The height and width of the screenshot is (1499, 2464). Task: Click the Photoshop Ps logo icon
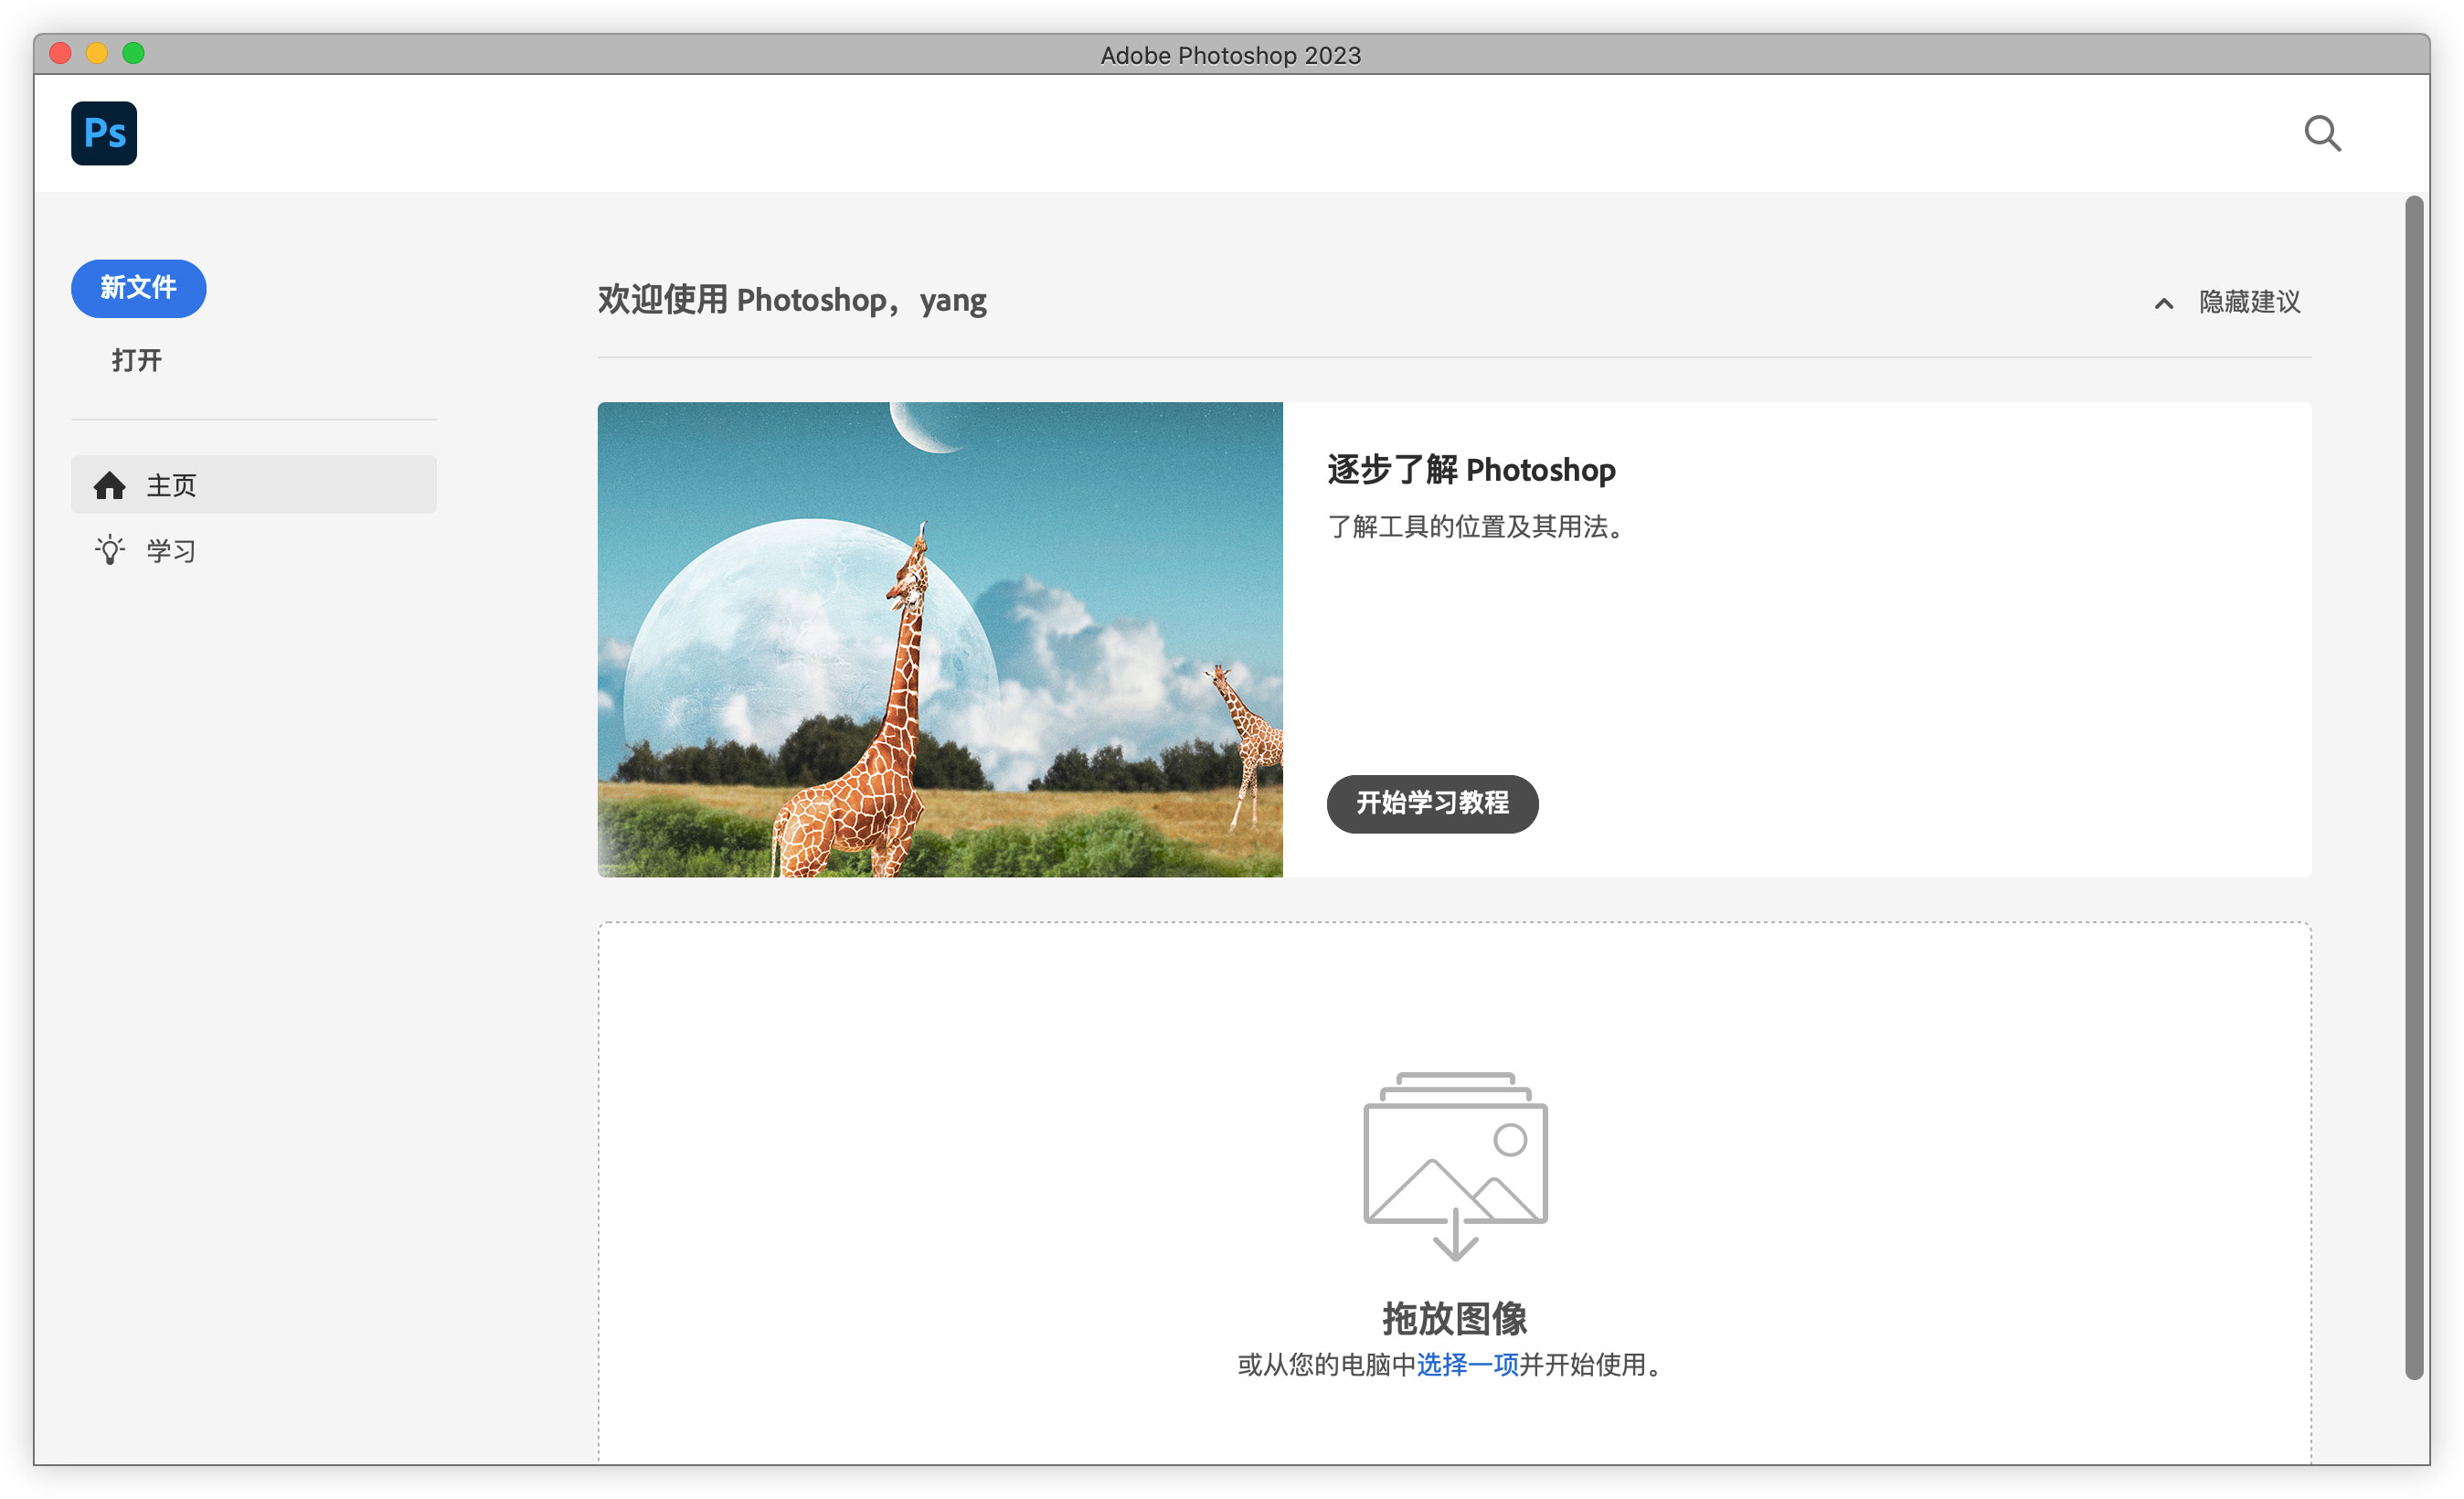[104, 133]
